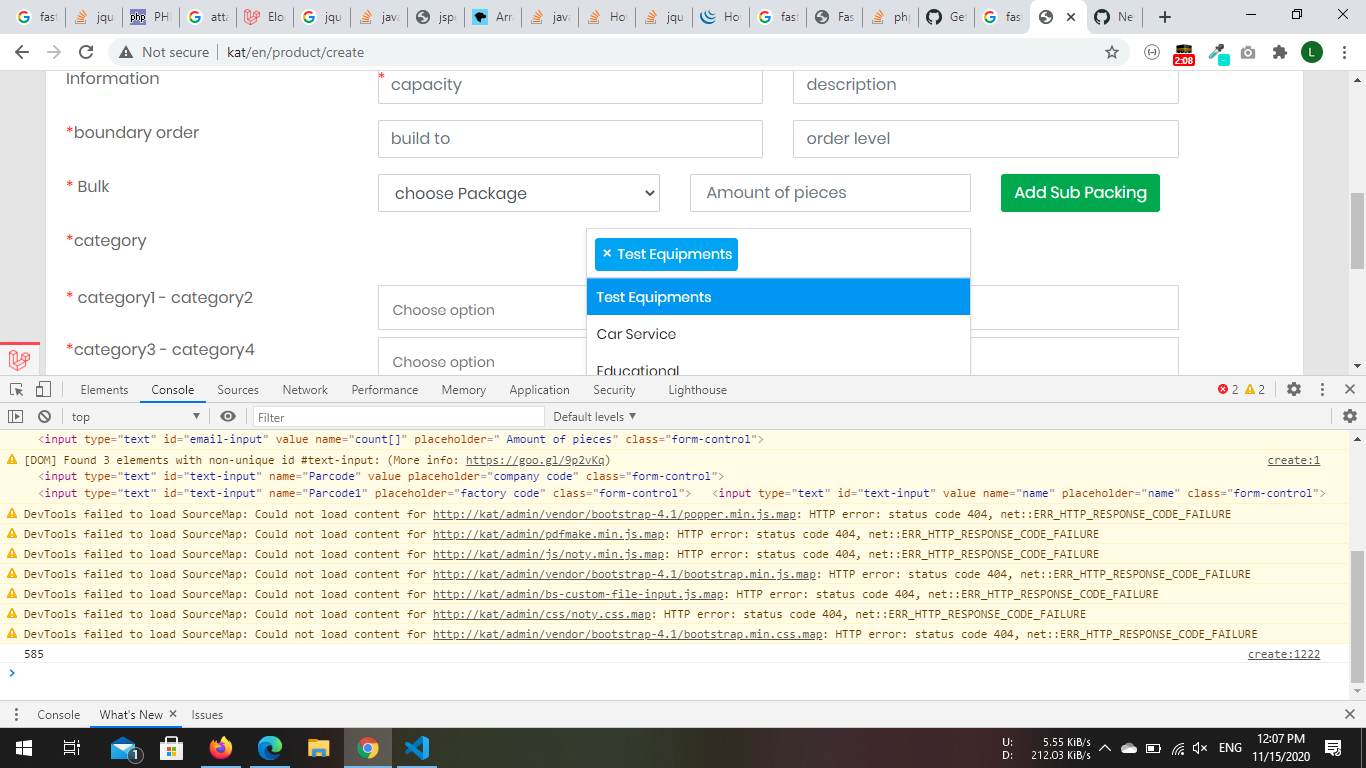Image resolution: width=1366 pixels, height=768 pixels.
Task: Click the description input field
Action: [986, 85]
